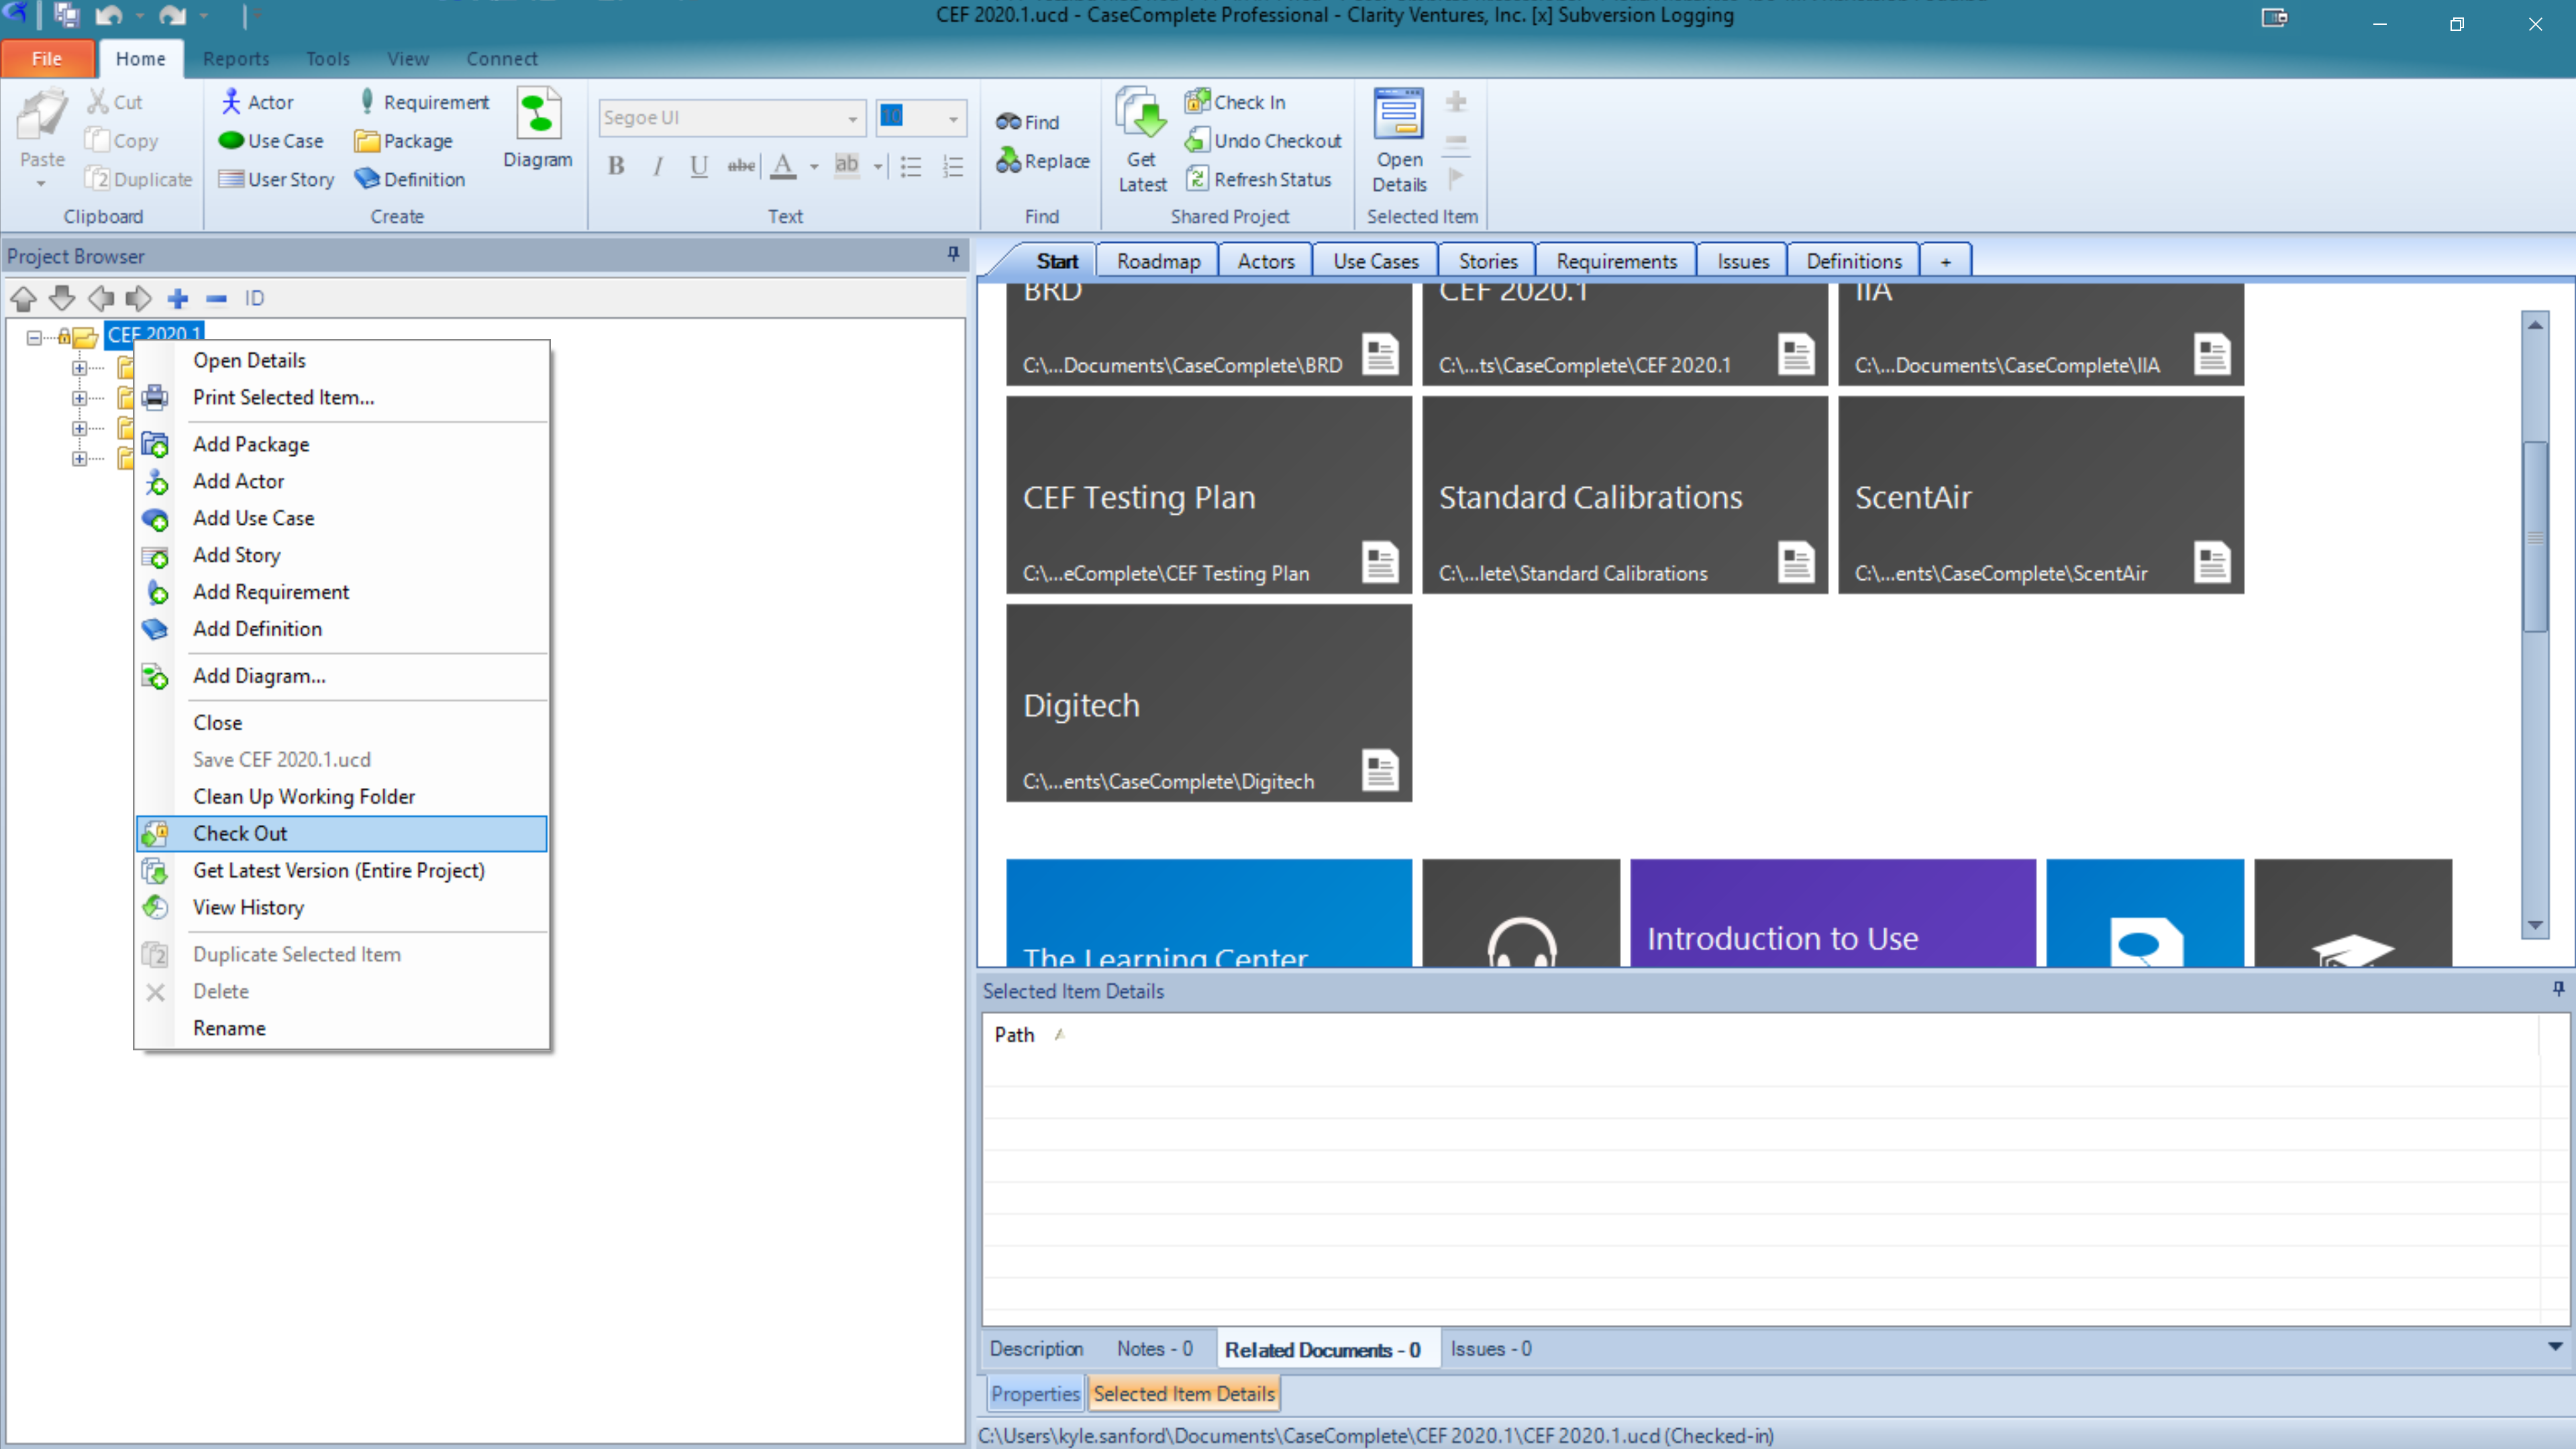Switch to the Reports ribbon tab

(236, 59)
